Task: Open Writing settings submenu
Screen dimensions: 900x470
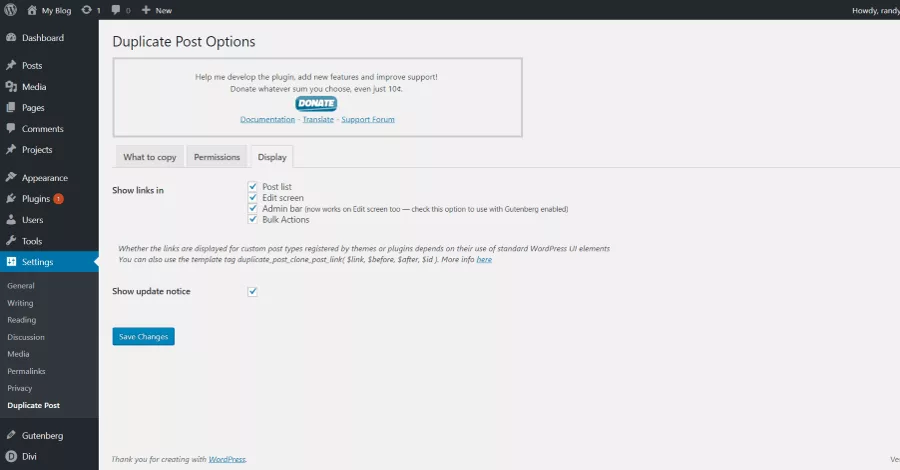Action: [x=20, y=302]
